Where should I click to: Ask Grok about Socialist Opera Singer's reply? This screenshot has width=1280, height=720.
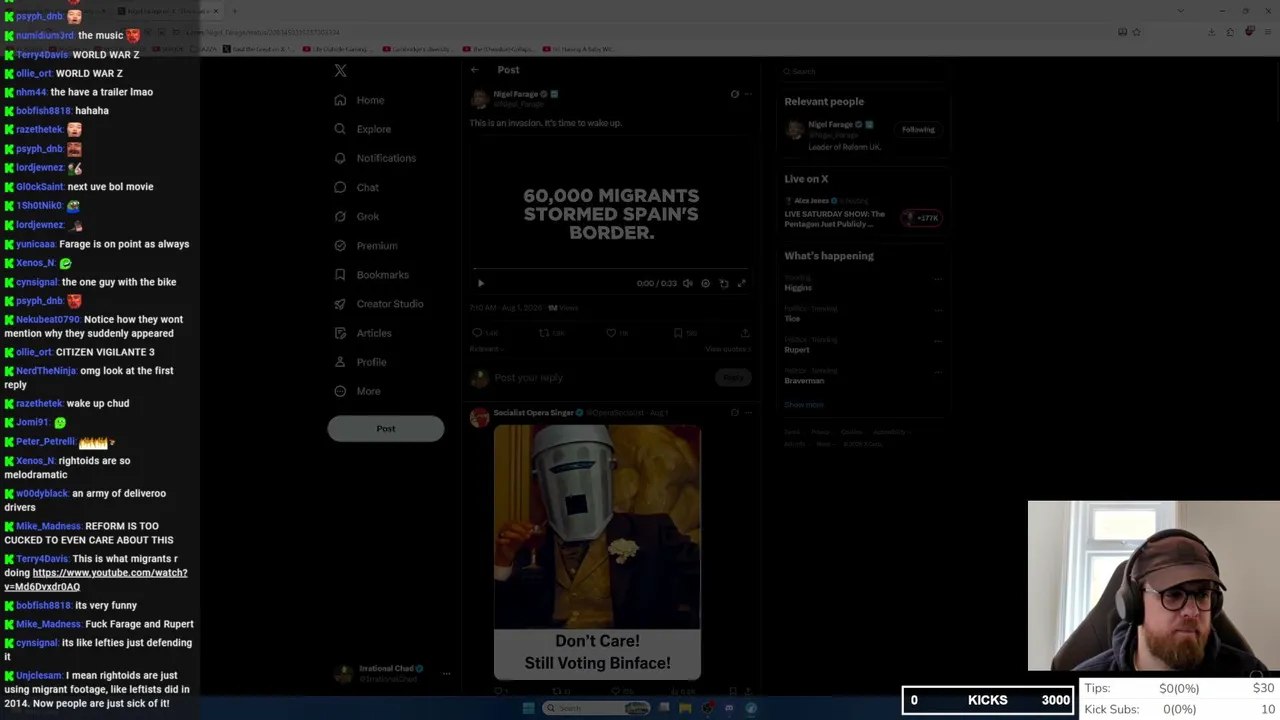coord(734,412)
